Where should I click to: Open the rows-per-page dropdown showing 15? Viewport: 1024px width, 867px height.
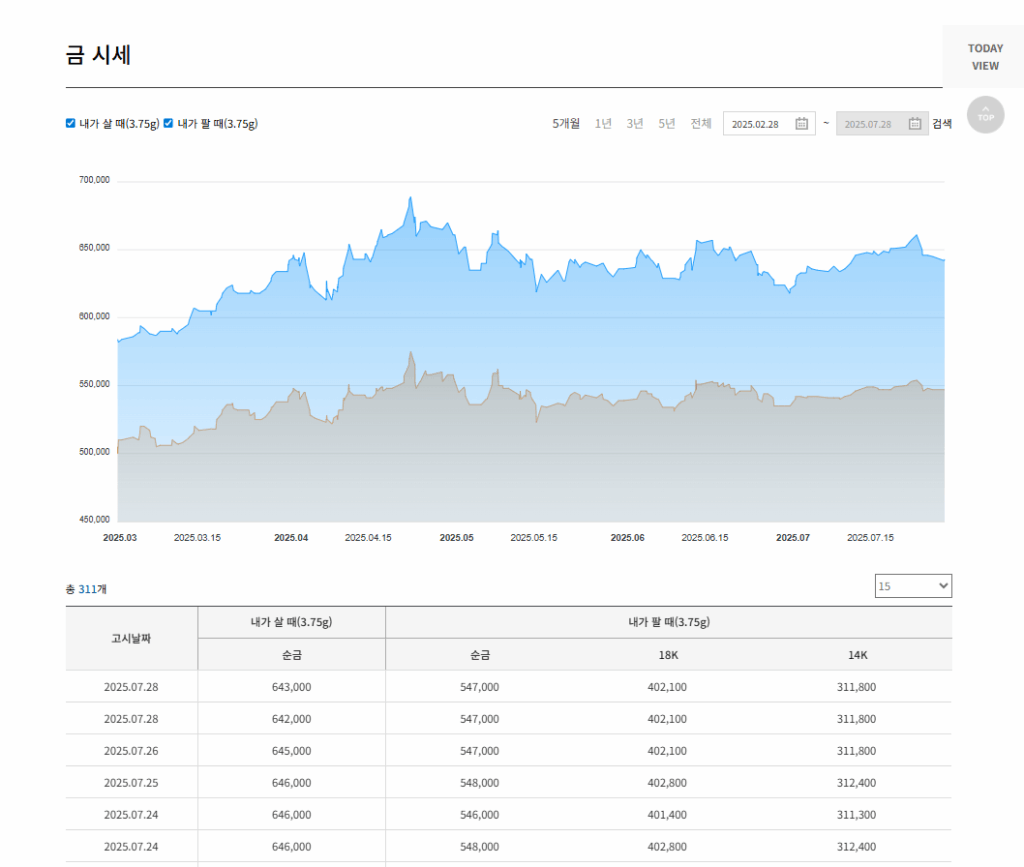913,586
